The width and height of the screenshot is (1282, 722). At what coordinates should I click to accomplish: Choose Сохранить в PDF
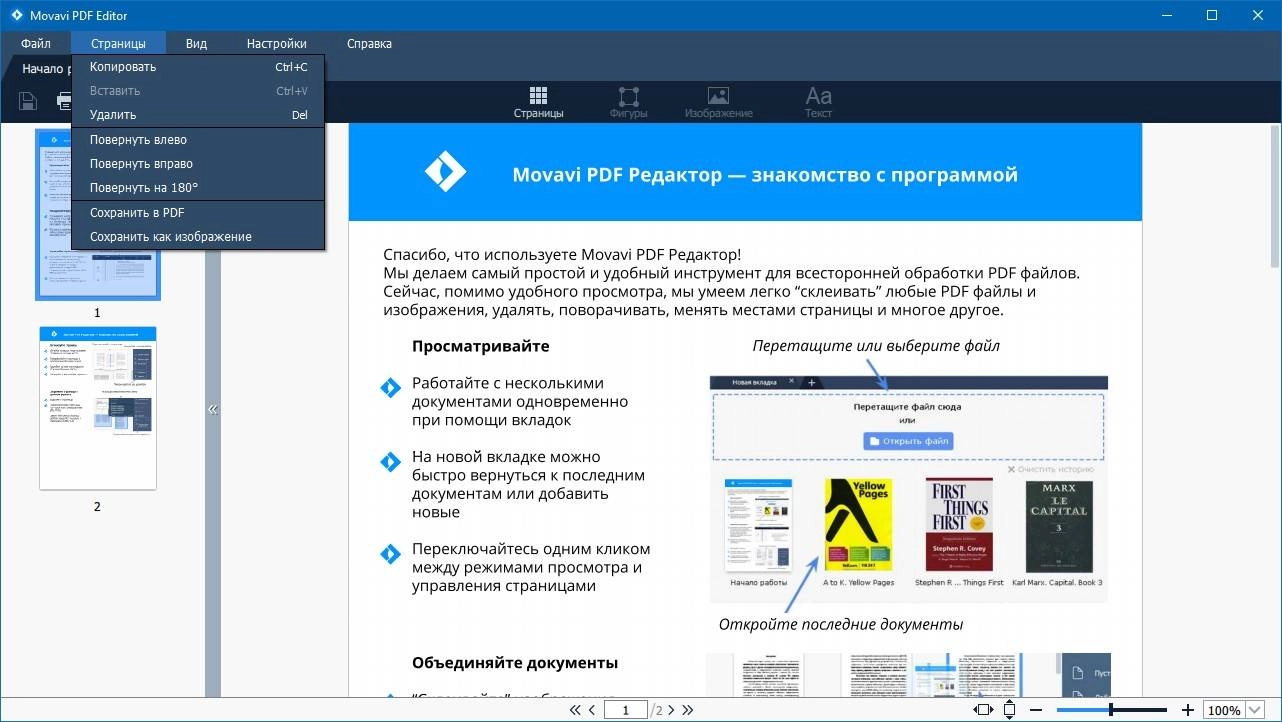tap(198, 213)
